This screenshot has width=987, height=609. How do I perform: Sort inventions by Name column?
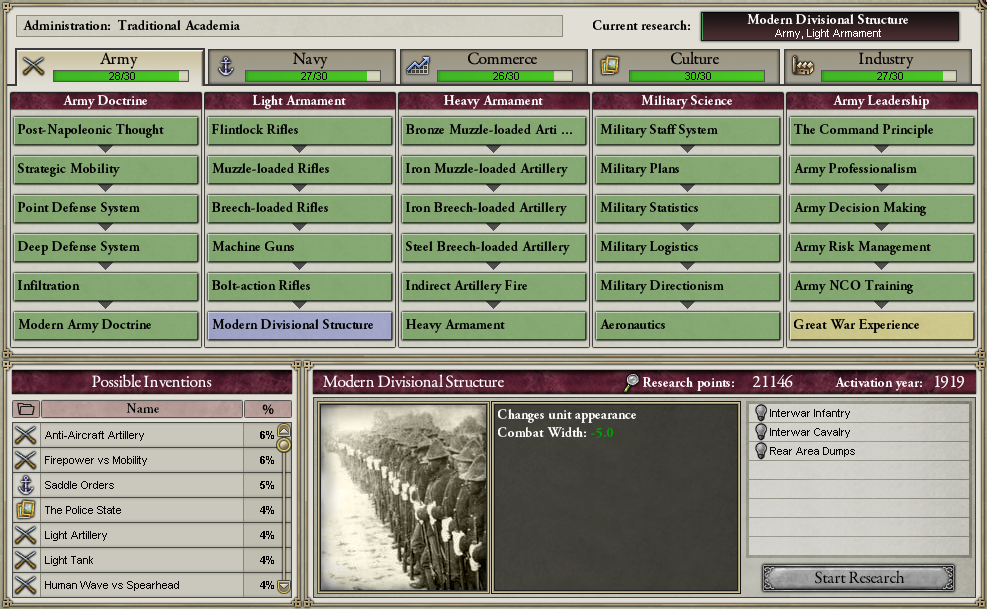pos(142,409)
